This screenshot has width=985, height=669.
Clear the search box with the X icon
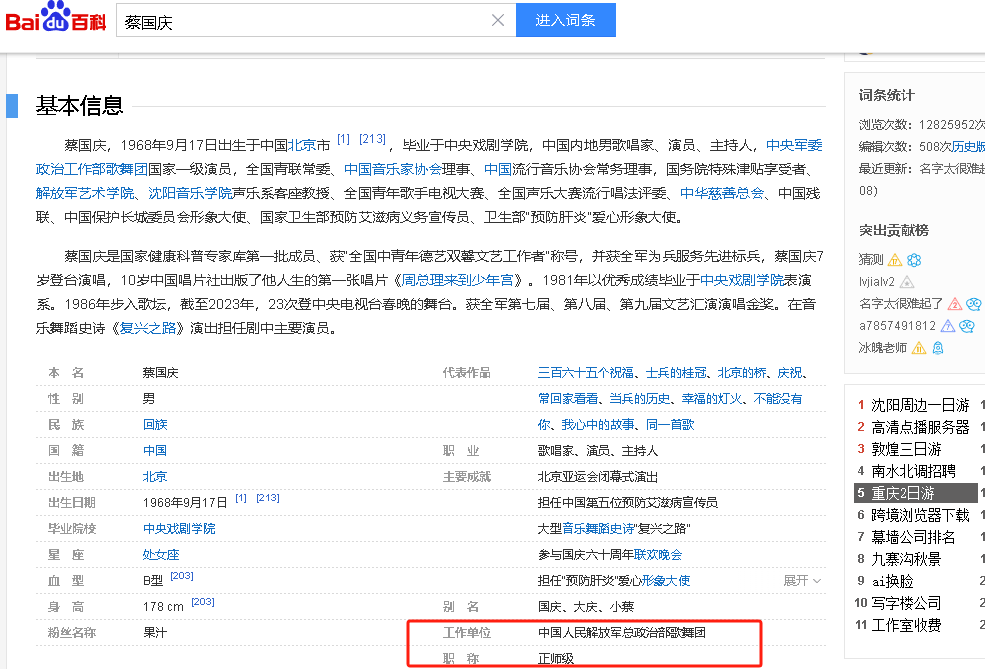498,21
